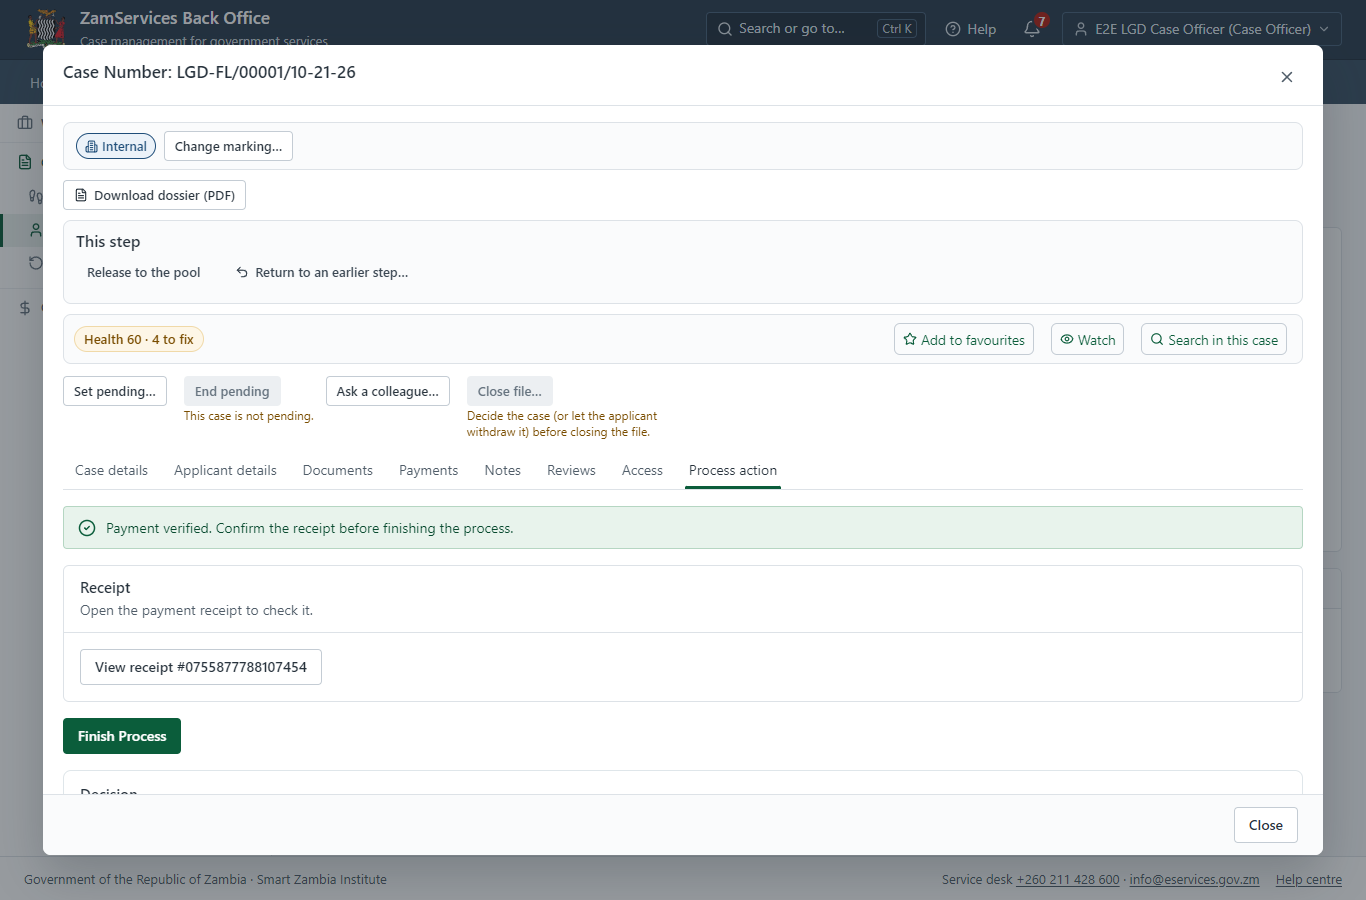Open the Set pending dialog
The image size is (1366, 900).
(x=115, y=392)
